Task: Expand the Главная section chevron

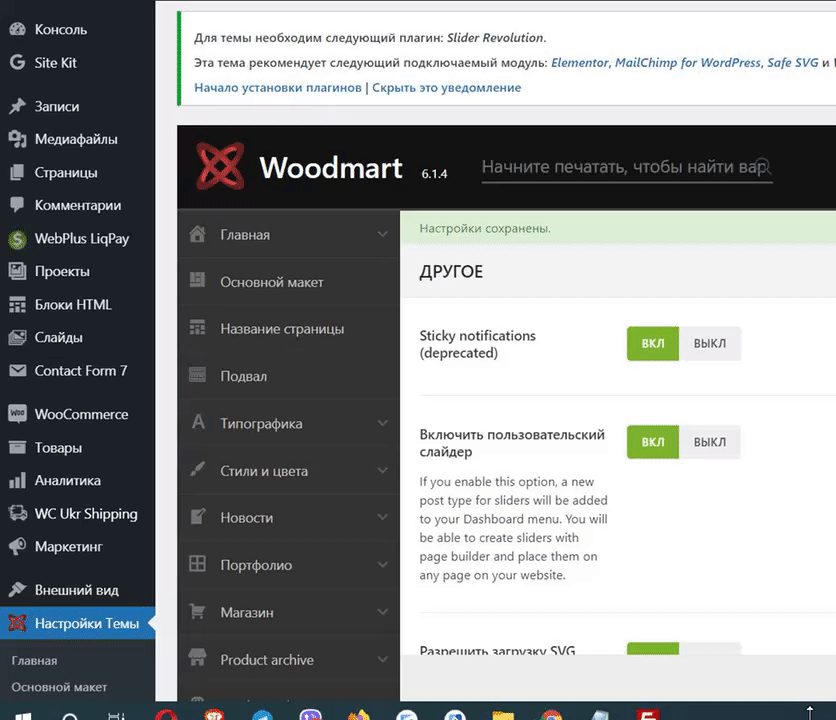Action: [x=382, y=234]
